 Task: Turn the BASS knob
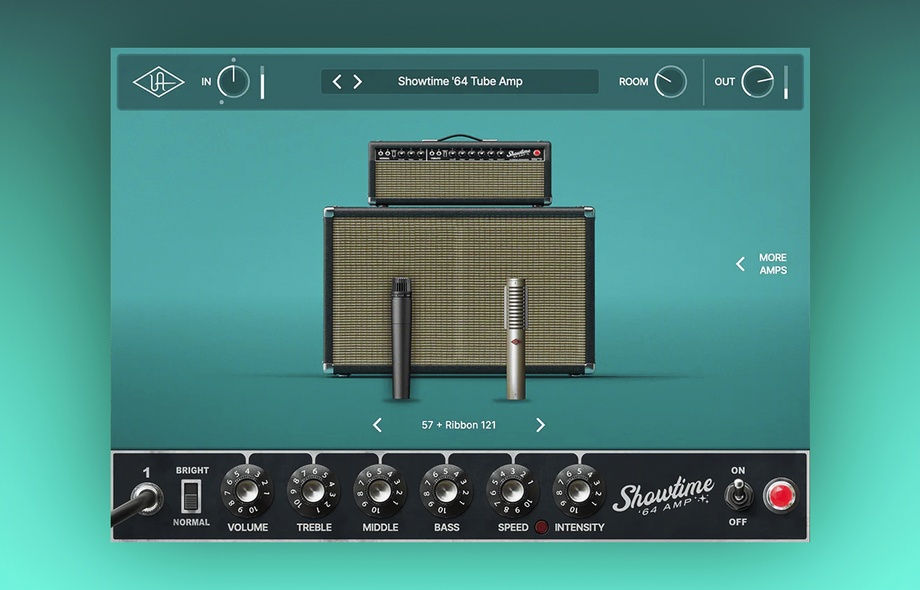(446, 491)
